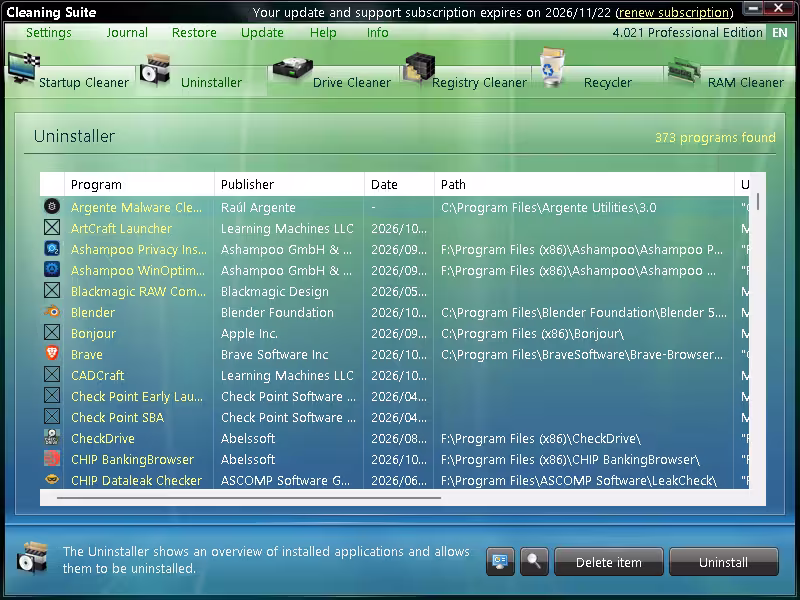800x600 pixels.
Task: Click the C:\Program Files (x86)\Bonjour\ path
Action: click(x=532, y=334)
